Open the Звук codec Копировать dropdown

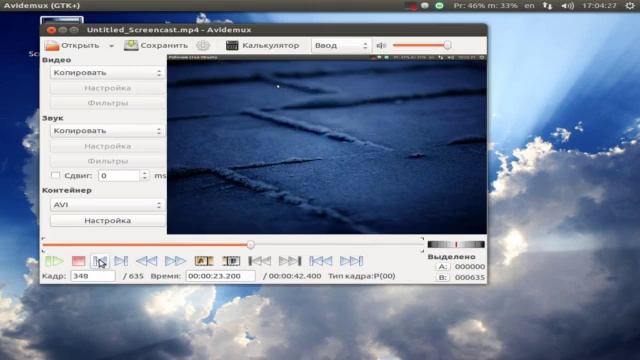click(x=107, y=131)
